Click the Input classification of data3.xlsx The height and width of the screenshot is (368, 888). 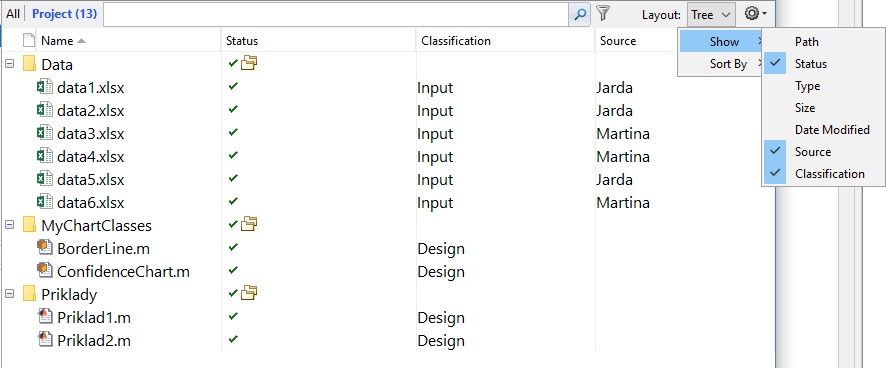coord(436,134)
